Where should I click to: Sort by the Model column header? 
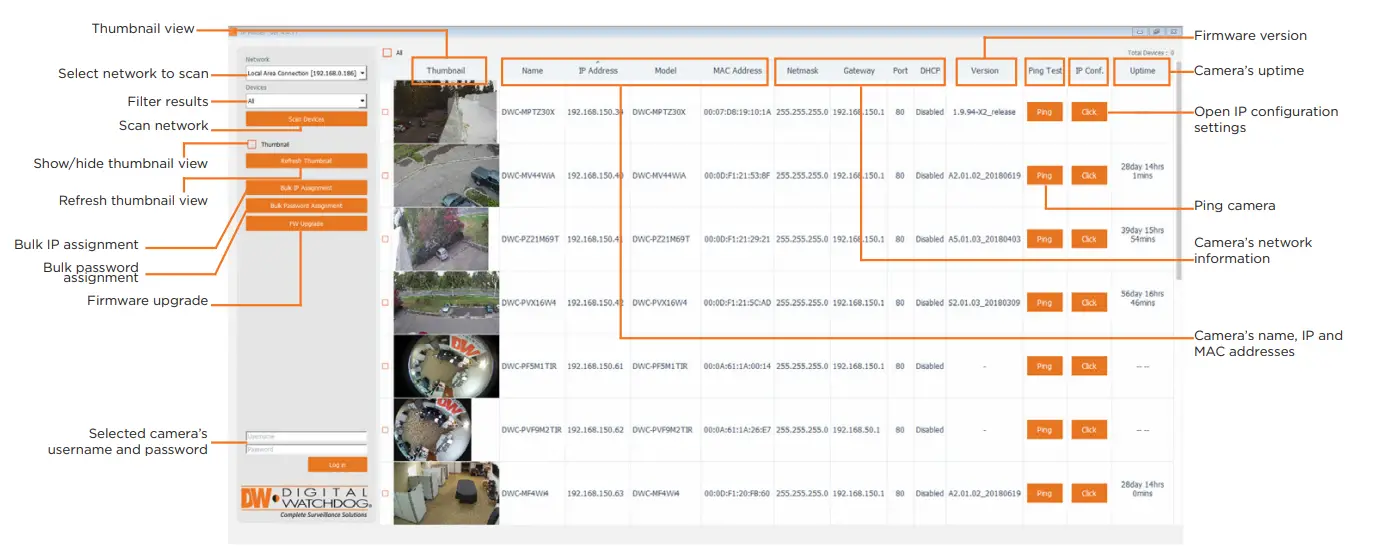(x=665, y=71)
